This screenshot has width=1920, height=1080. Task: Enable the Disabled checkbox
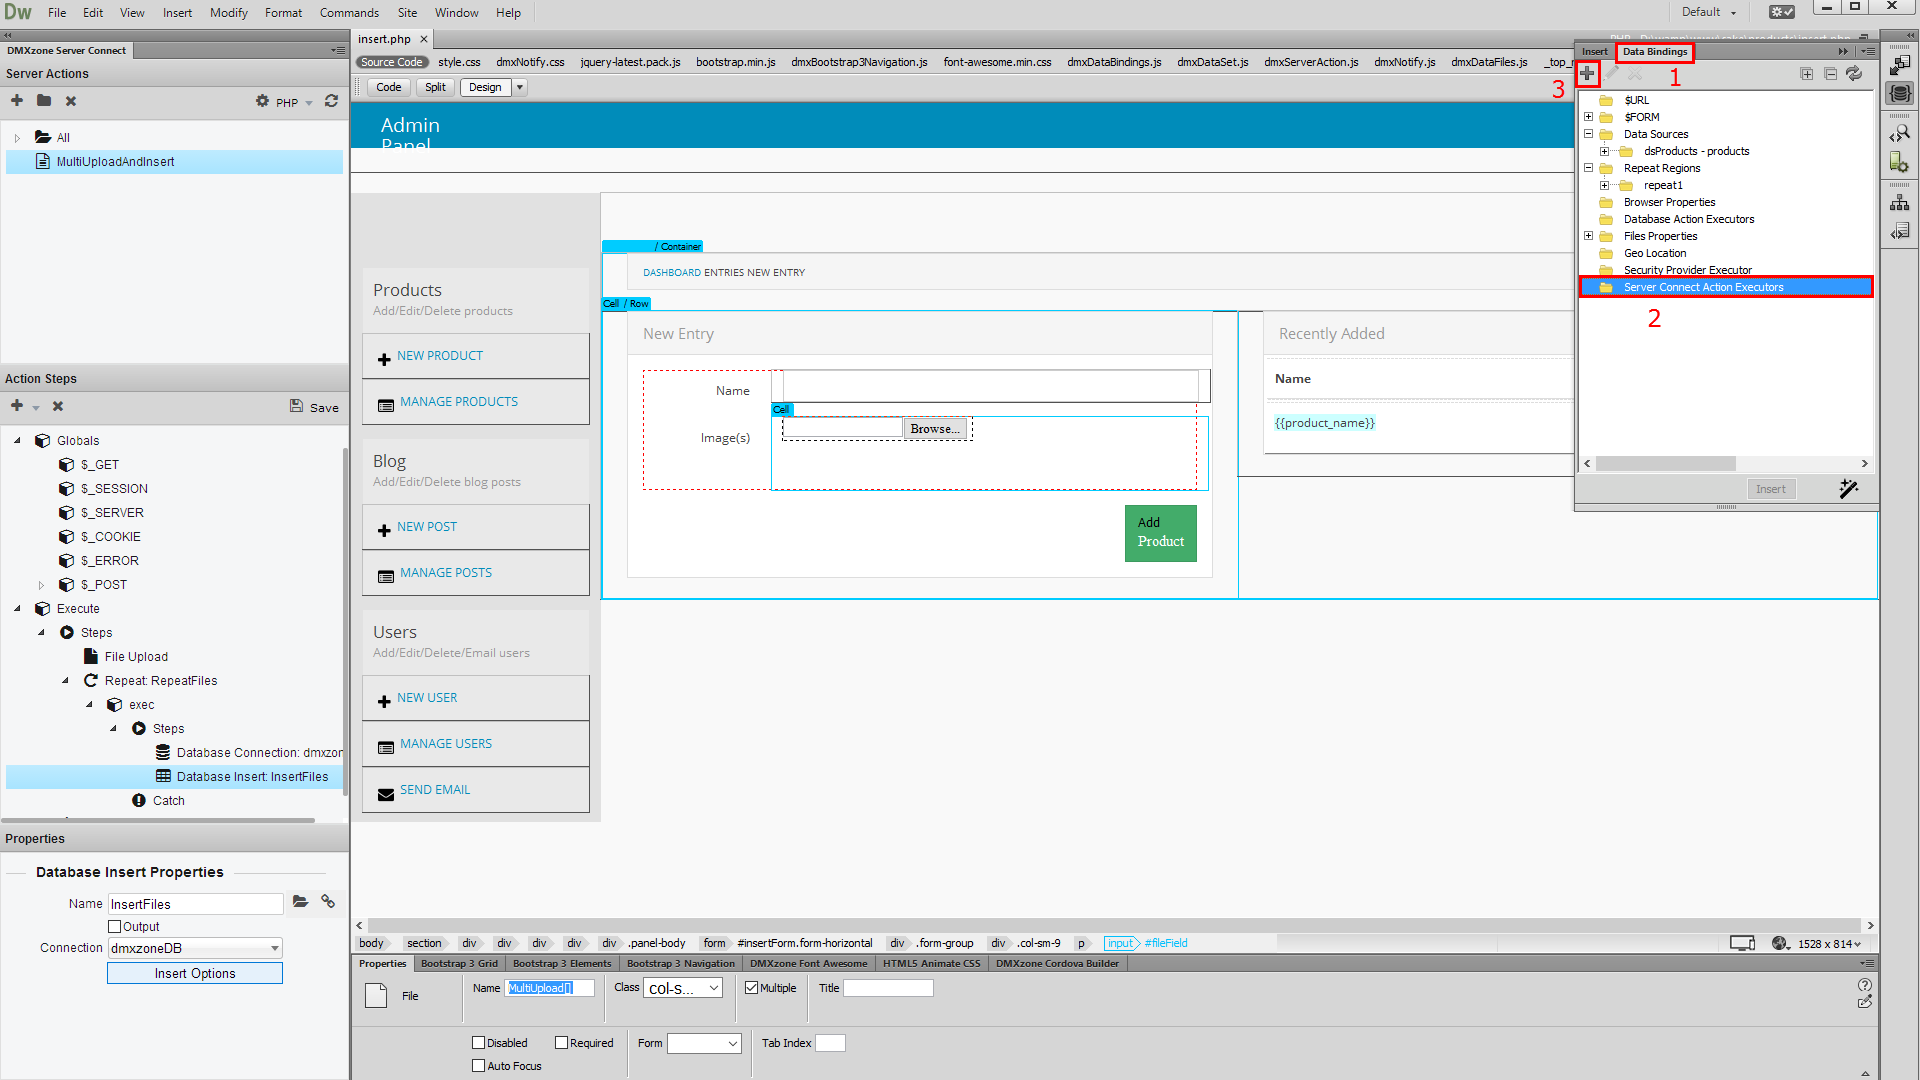click(x=479, y=1043)
